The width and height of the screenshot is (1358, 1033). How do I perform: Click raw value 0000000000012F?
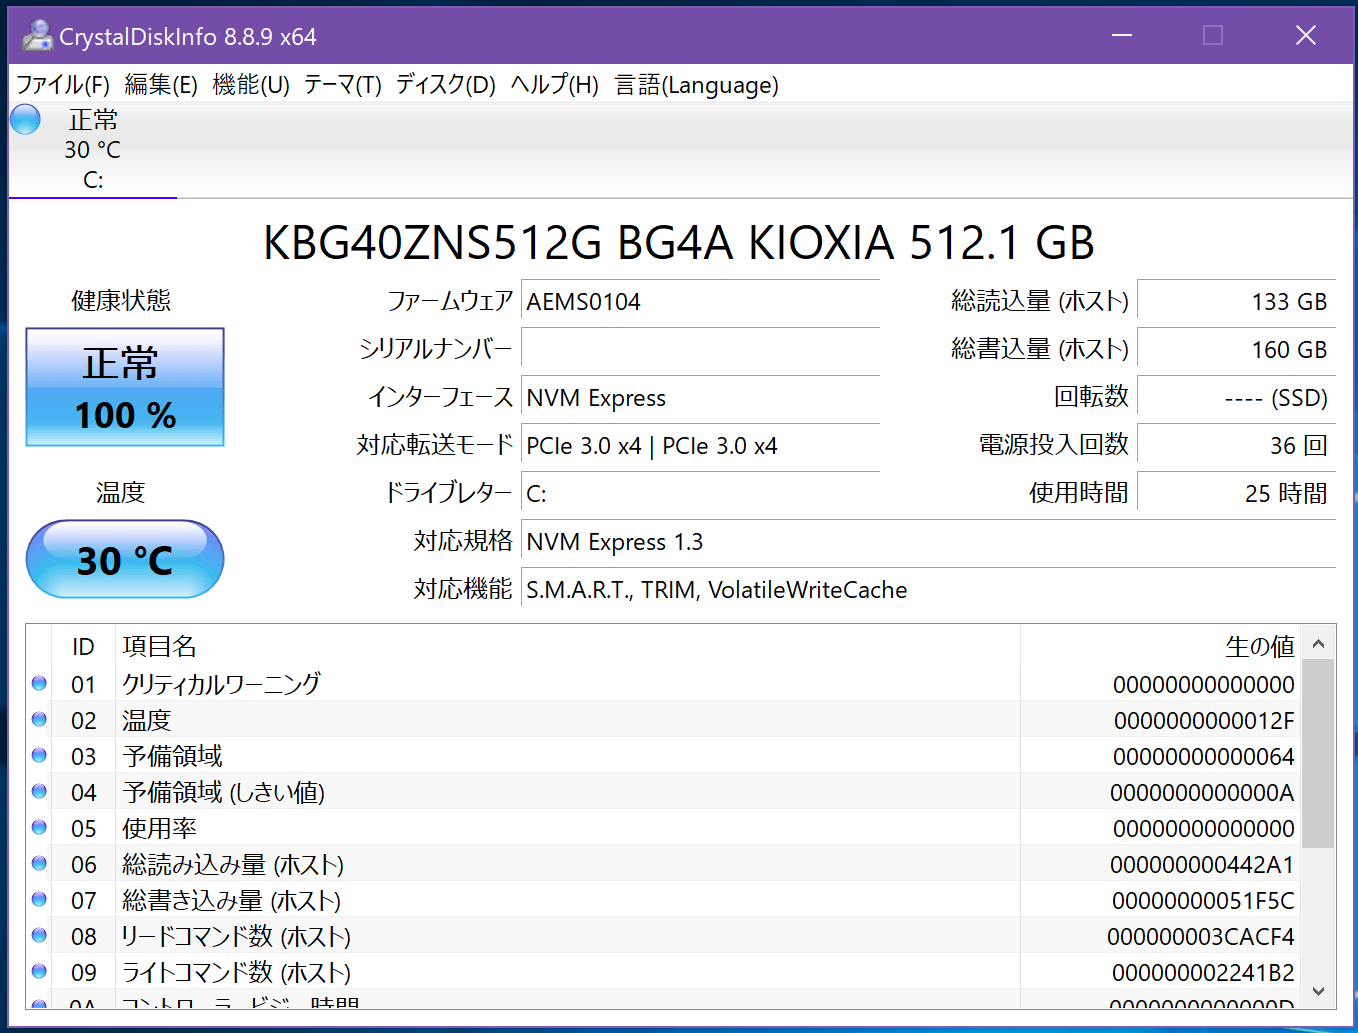pos(1204,721)
